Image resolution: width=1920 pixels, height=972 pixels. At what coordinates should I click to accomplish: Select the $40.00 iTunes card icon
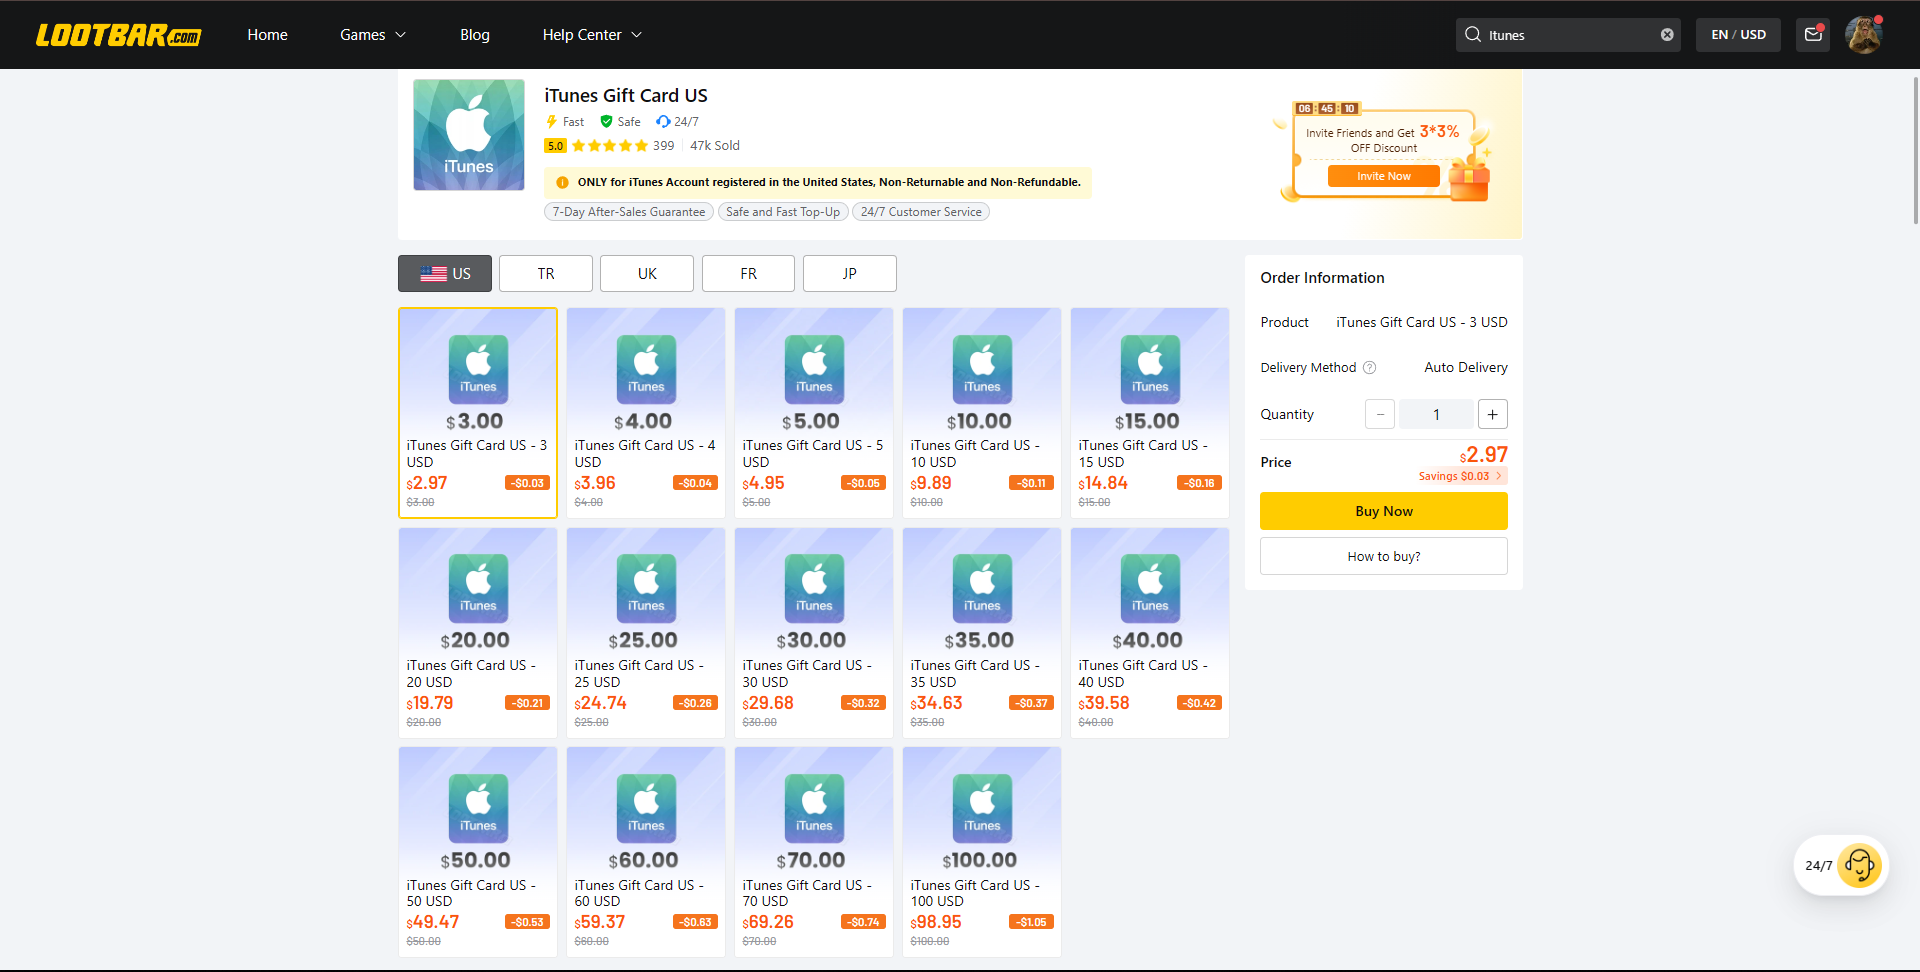(1150, 589)
